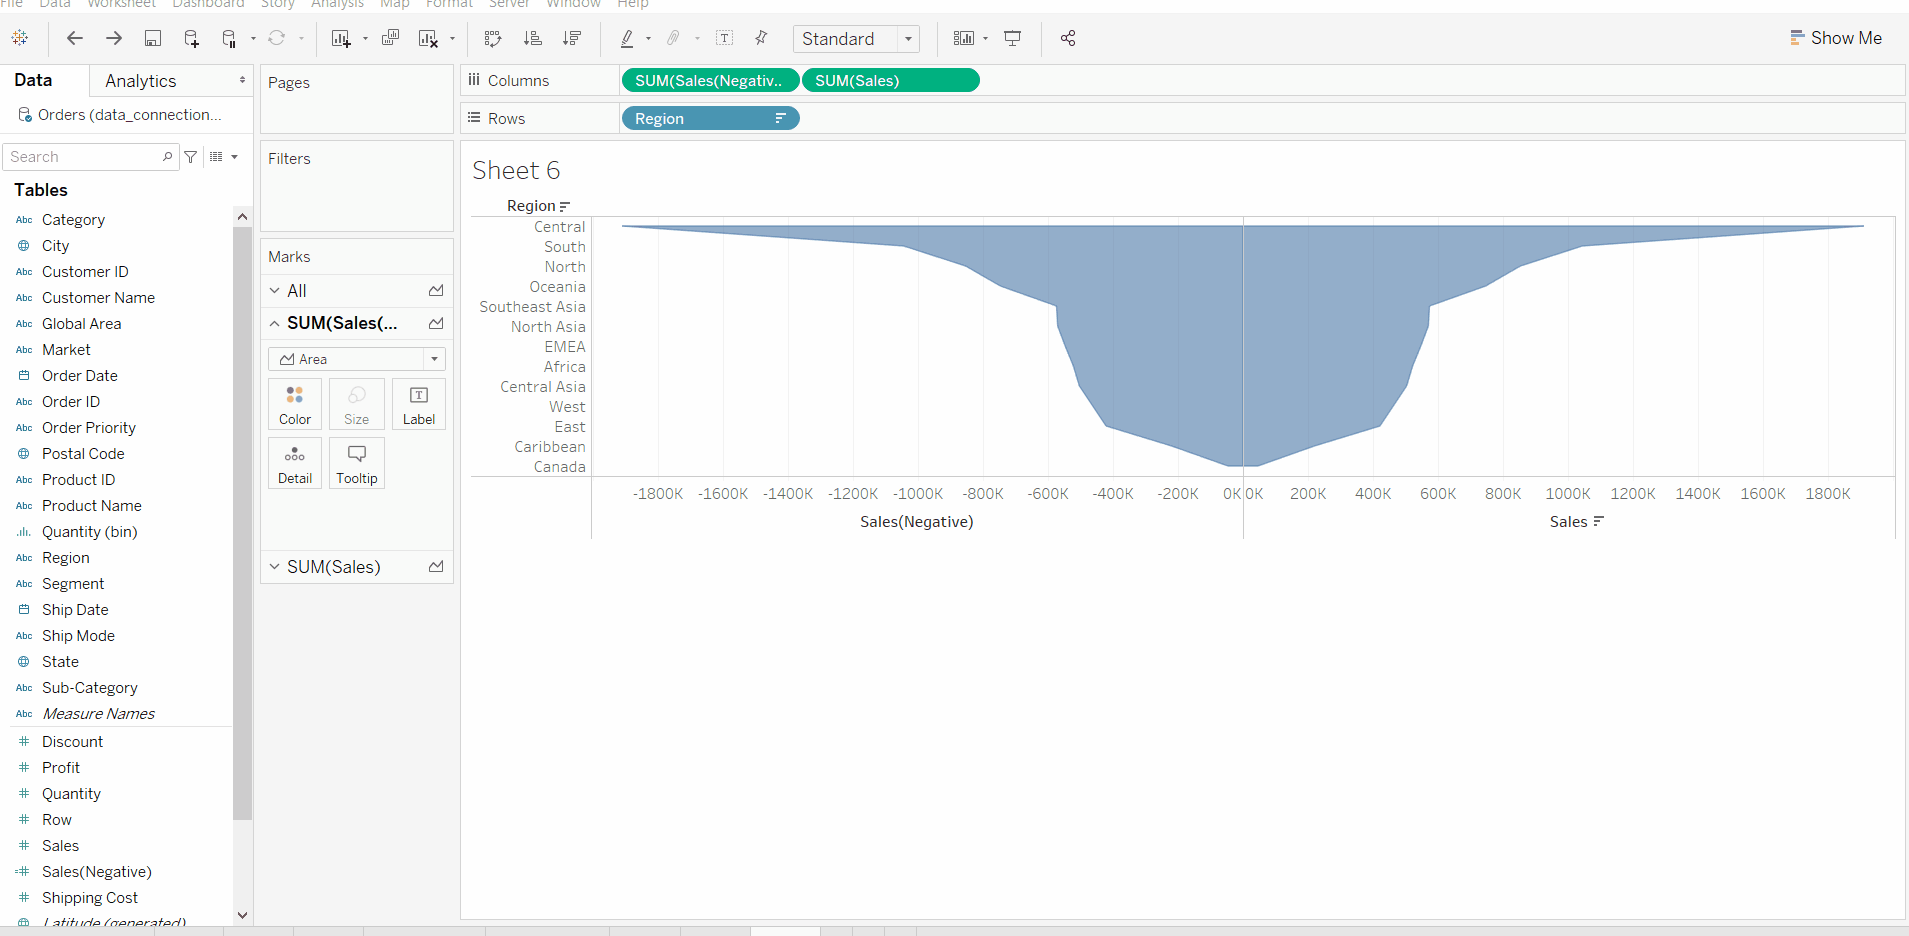The width and height of the screenshot is (1909, 936).
Task: Open the field filter funnel icon
Action: tap(191, 157)
